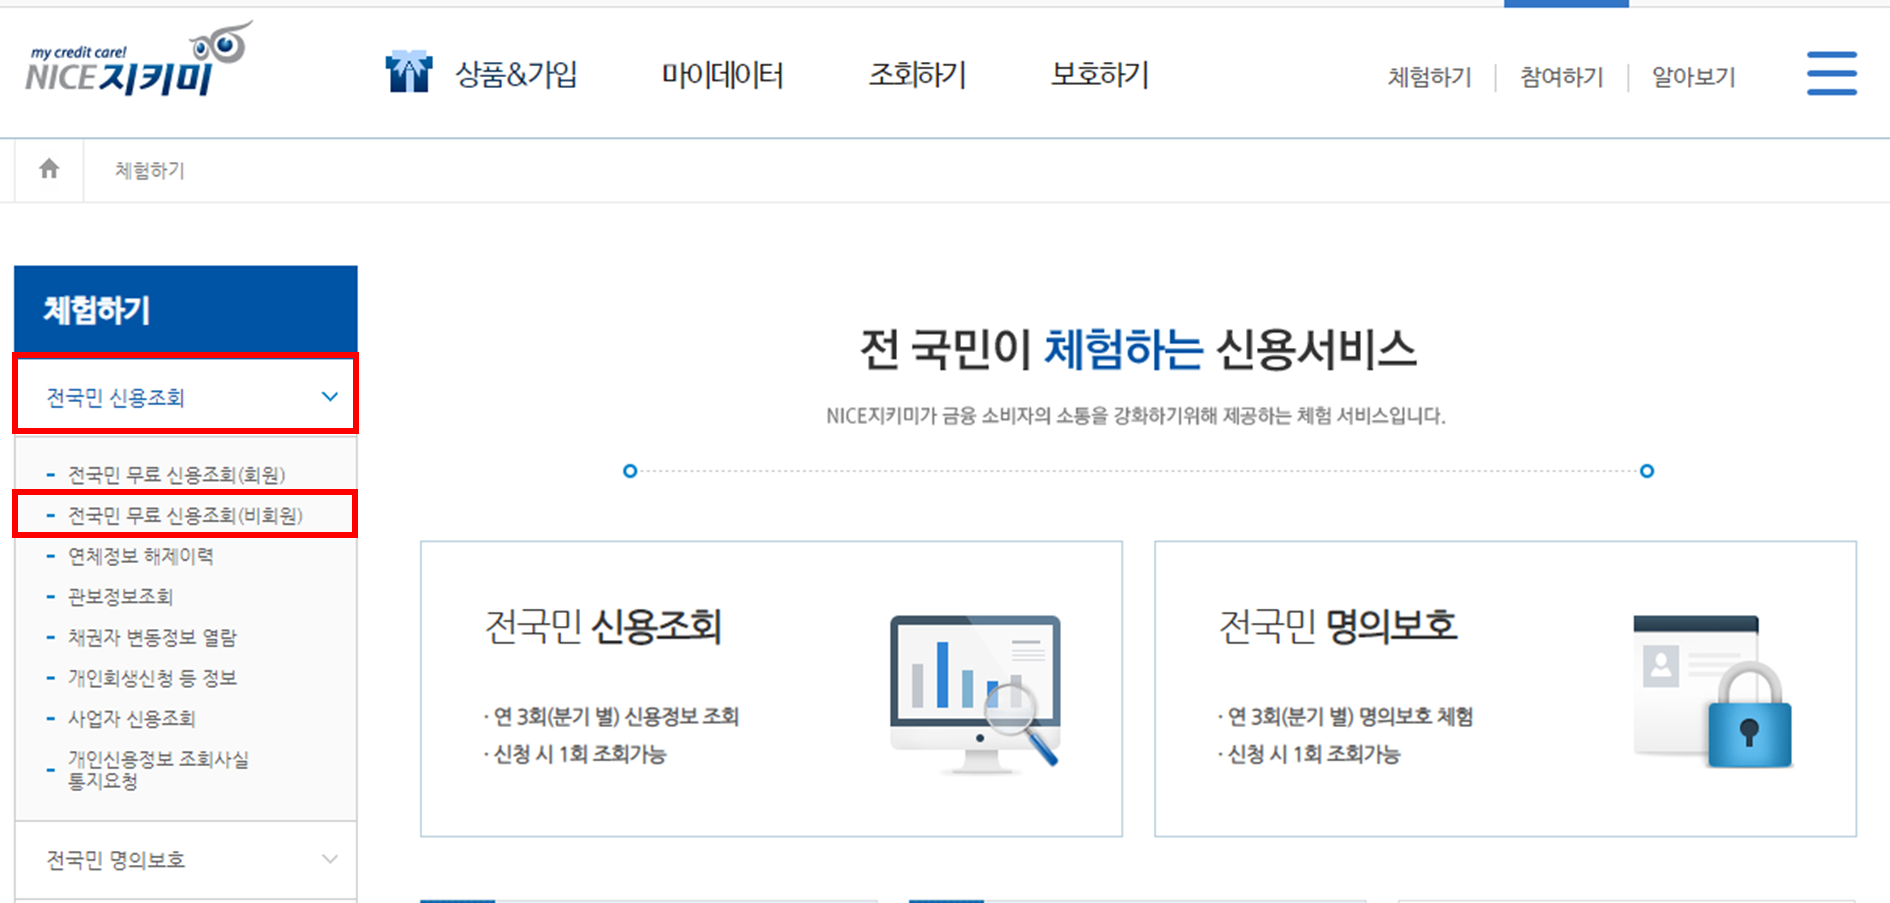1890x903 pixels.
Task: Select the 전국민 명의보호 sidebar section label
Action: click(116, 860)
